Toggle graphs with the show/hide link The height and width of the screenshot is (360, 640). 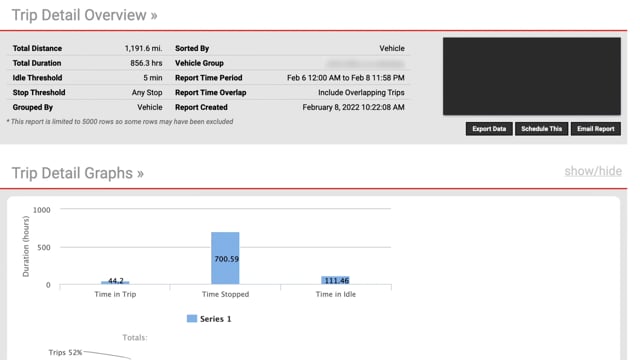point(593,171)
